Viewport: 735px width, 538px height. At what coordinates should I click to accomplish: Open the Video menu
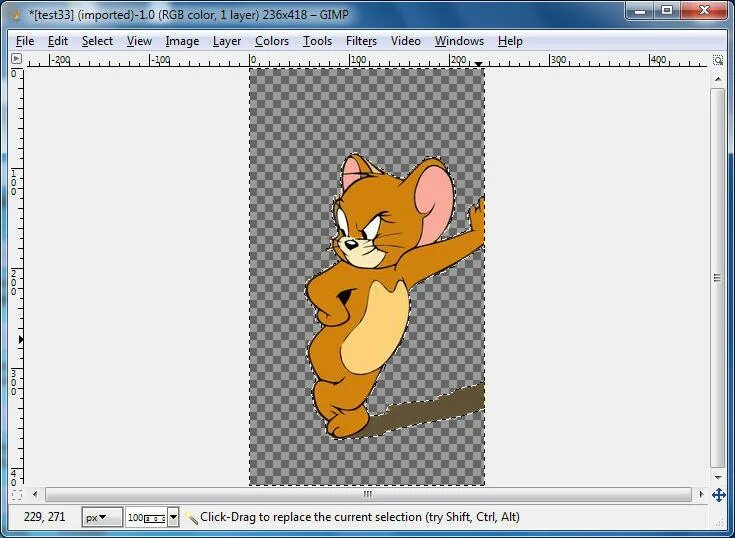(x=405, y=41)
